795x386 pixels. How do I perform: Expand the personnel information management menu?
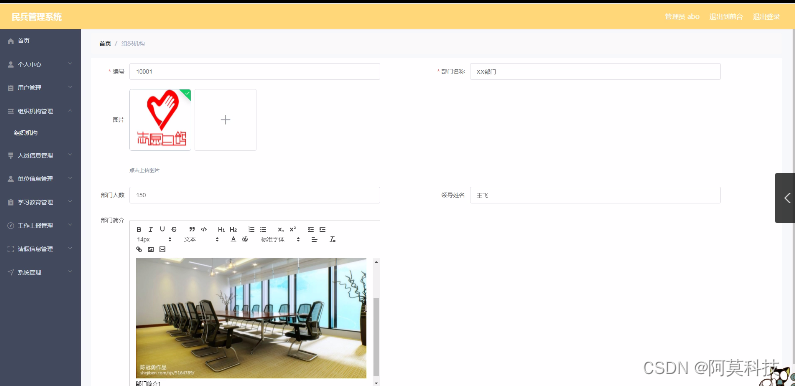click(40, 156)
